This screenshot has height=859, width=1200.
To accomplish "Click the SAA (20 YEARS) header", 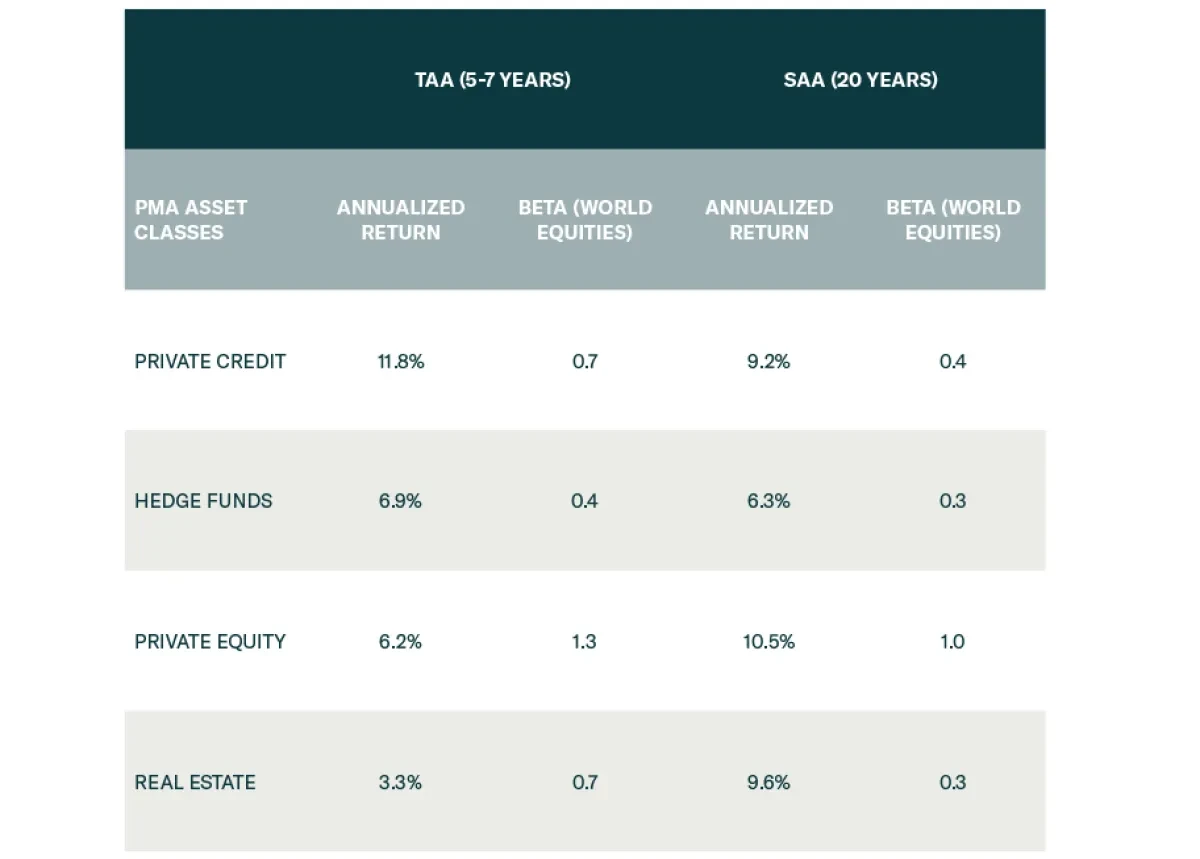I will click(860, 80).
